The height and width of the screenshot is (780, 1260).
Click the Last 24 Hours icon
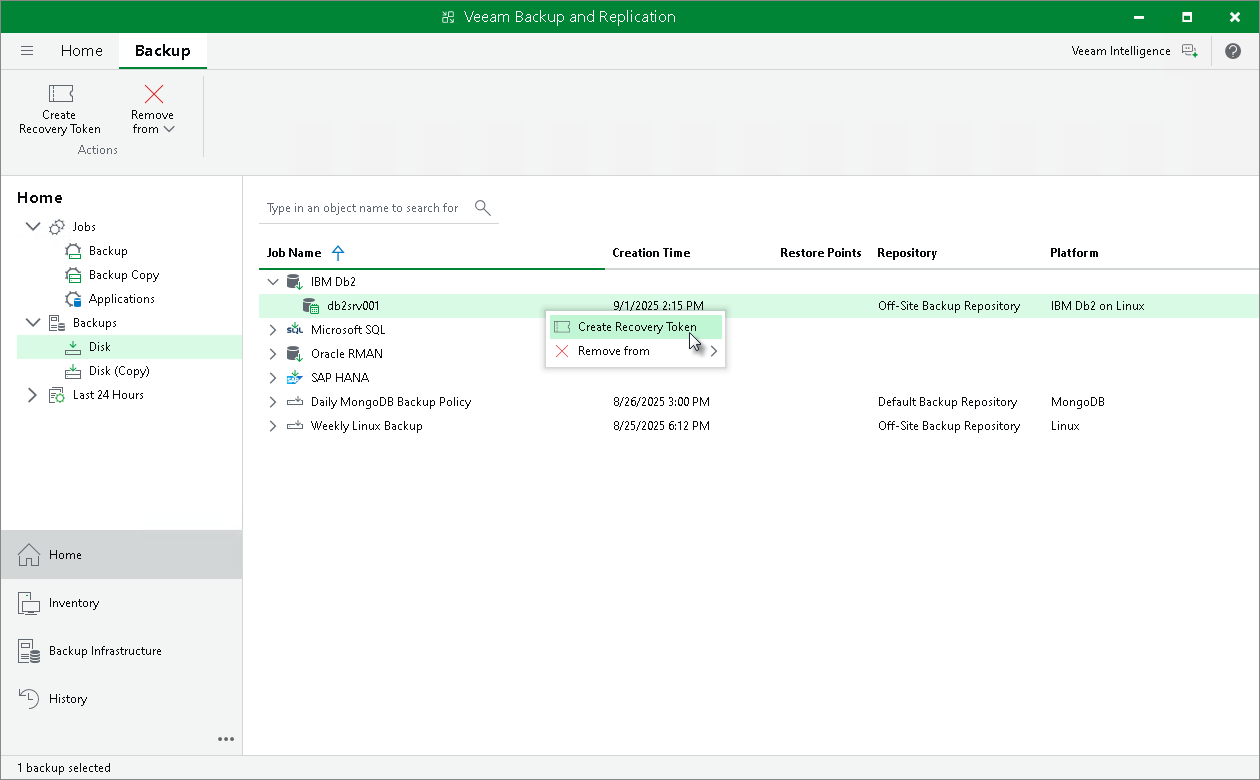[58, 395]
